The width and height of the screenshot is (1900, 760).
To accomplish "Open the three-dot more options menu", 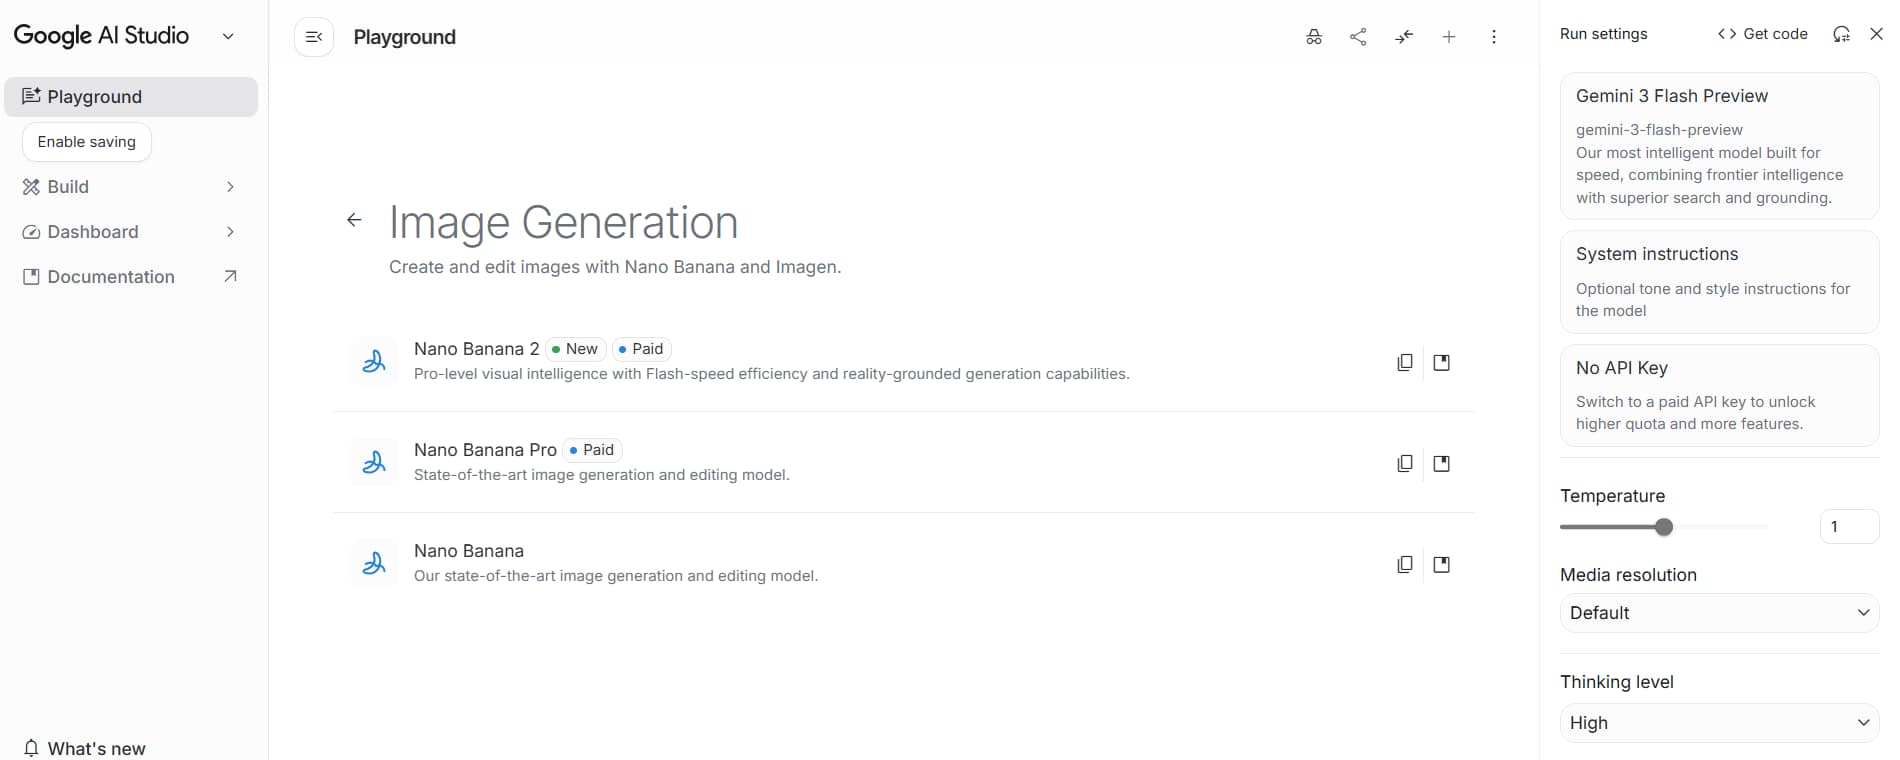I will (x=1494, y=37).
